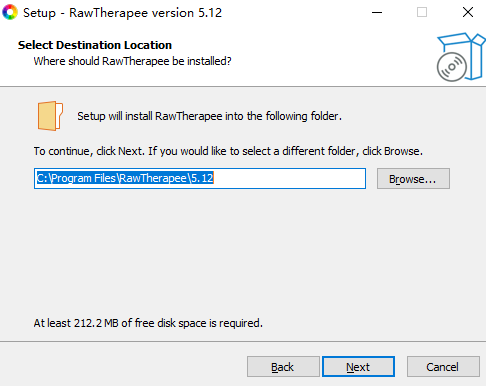Close the RawTherapee setup window

point(468,13)
